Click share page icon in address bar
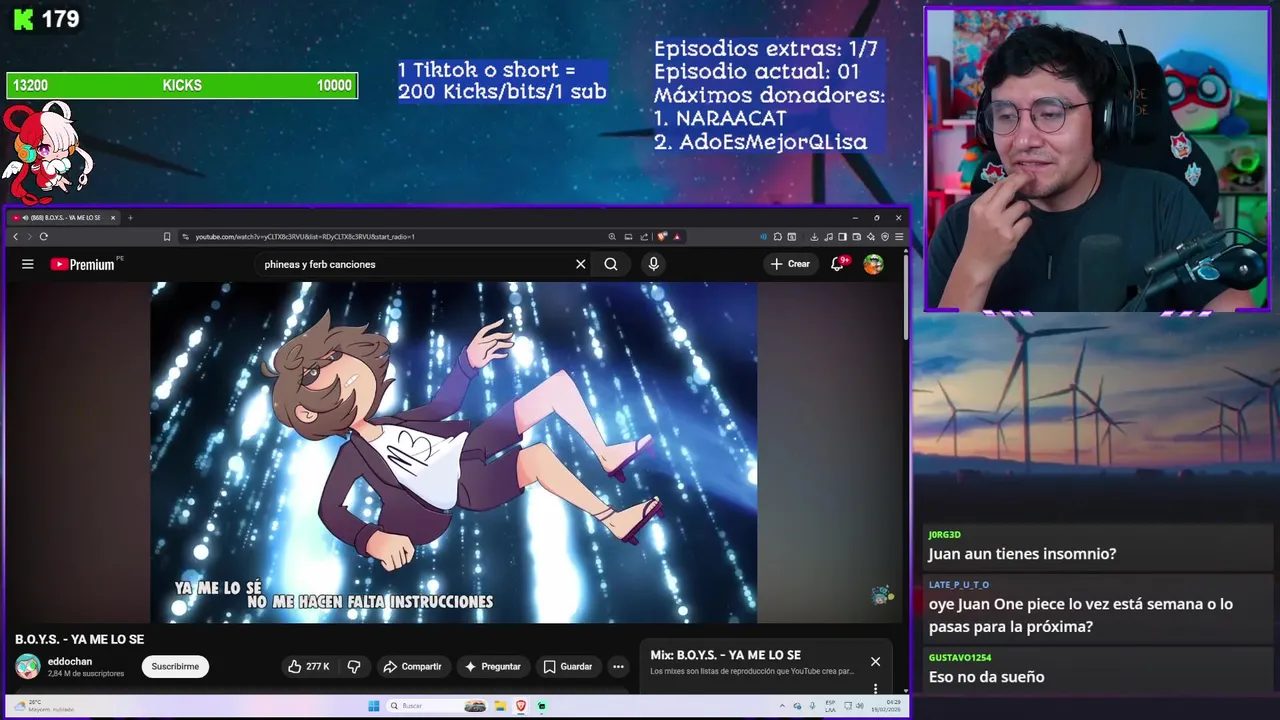Image resolution: width=1280 pixels, height=720 pixels. click(644, 237)
